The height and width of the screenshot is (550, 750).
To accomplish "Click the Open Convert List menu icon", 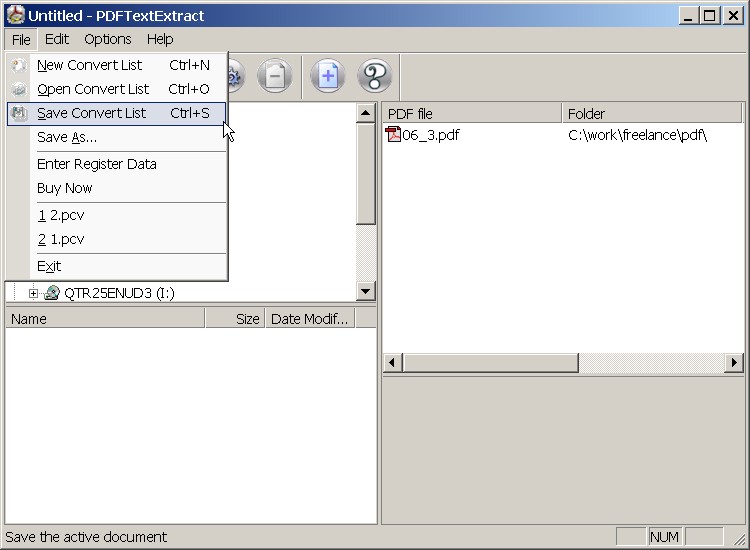I will pyautogui.click(x=19, y=89).
